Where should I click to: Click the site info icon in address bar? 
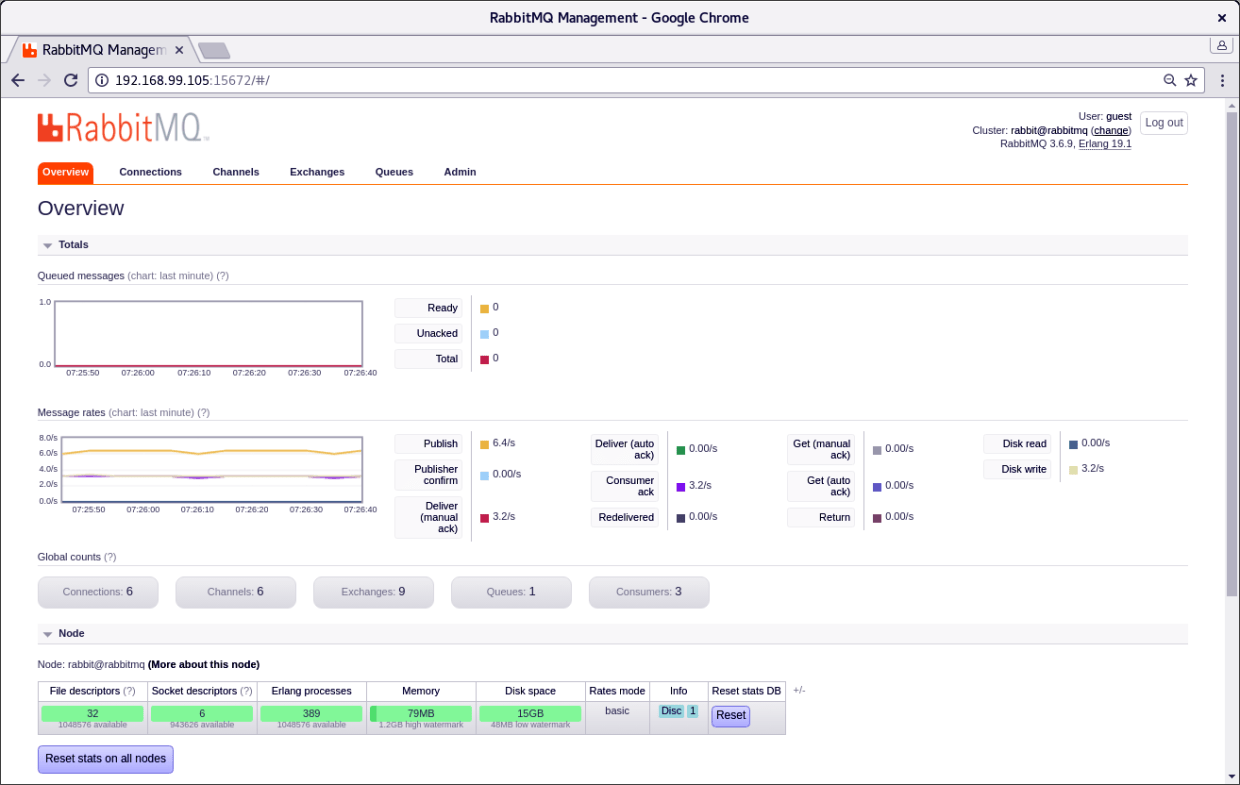click(101, 80)
